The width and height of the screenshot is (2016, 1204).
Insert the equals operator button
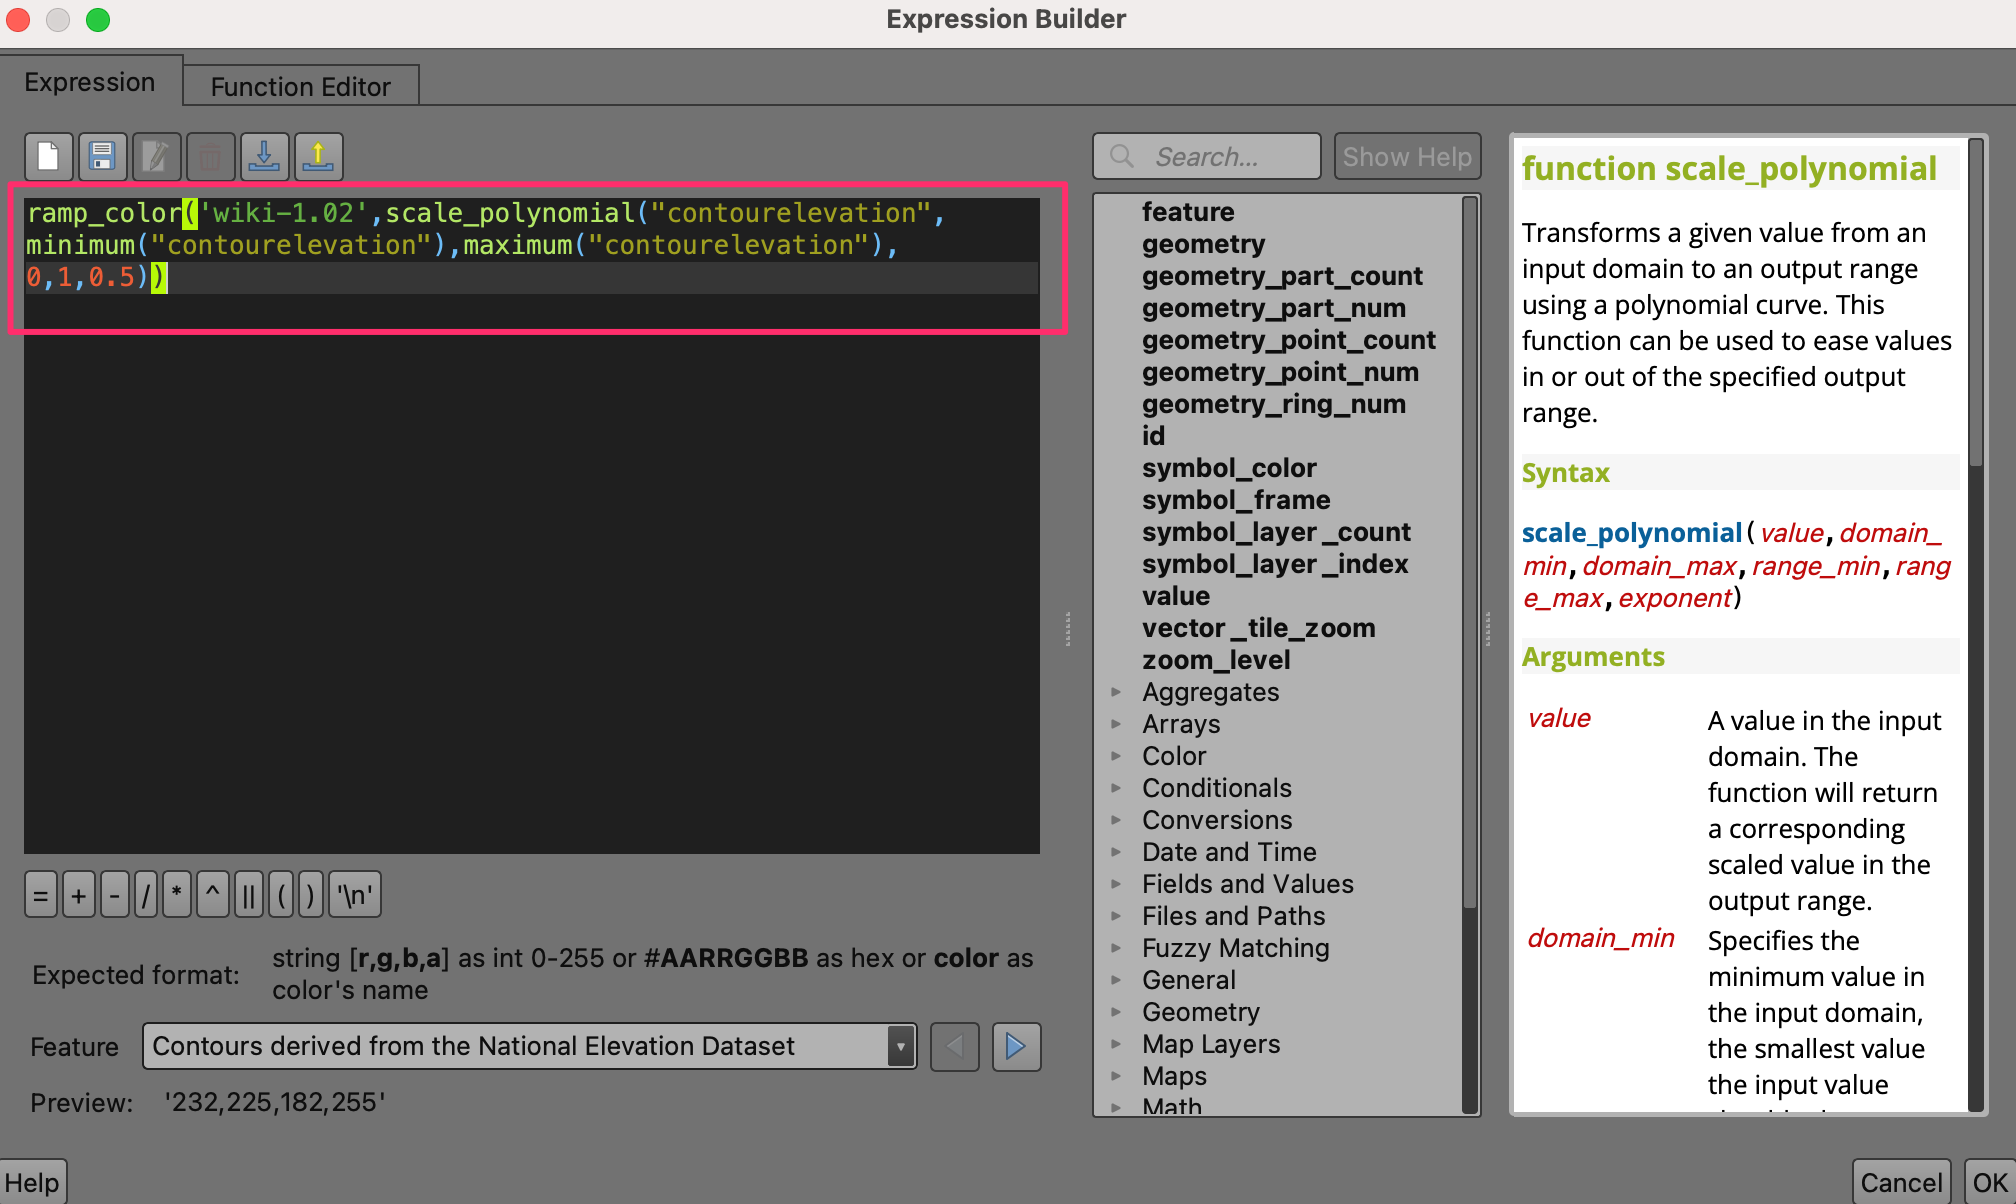tap(41, 895)
